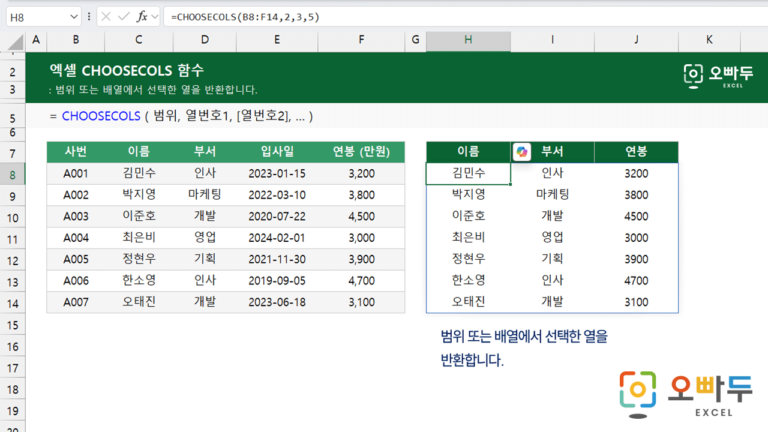
Task: Click cell A004 in the source table
Action: 75,238
